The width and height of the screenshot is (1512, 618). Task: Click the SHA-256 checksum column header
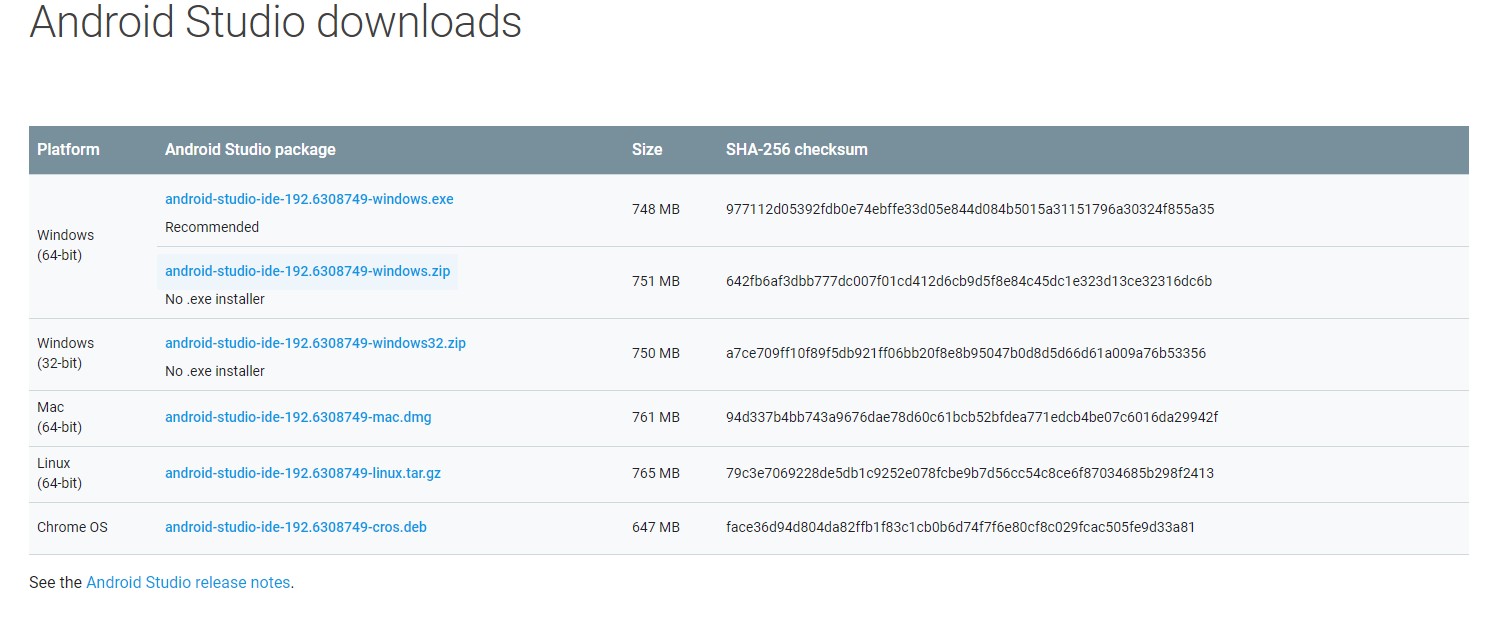tap(797, 149)
